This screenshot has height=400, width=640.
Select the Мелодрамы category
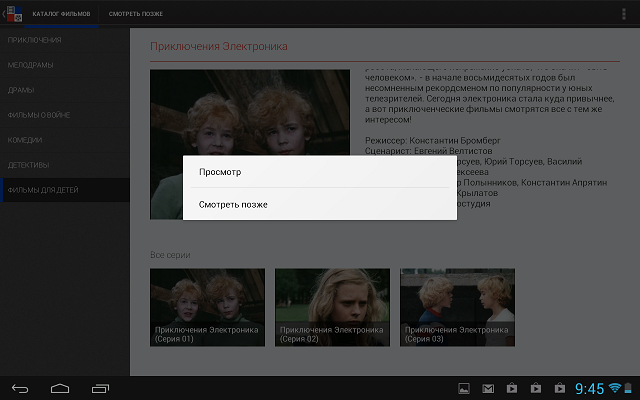point(65,65)
